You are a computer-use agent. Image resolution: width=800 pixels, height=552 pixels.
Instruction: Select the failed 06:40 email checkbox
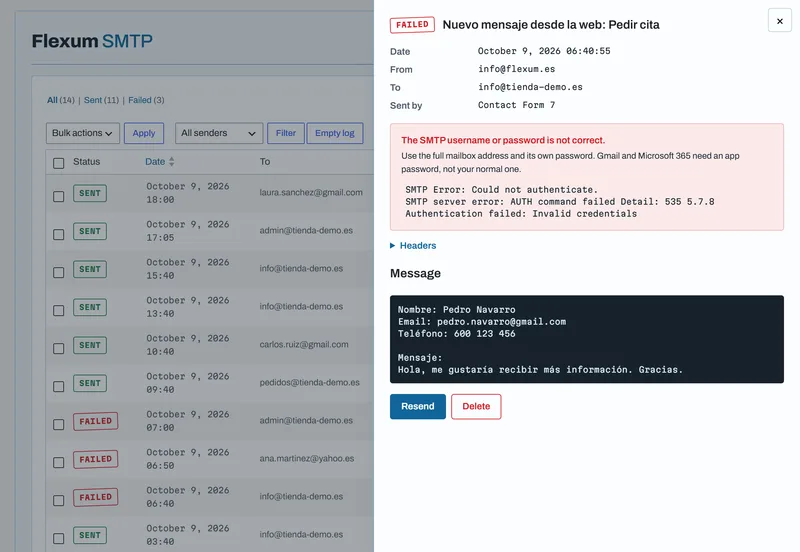[x=59, y=500]
